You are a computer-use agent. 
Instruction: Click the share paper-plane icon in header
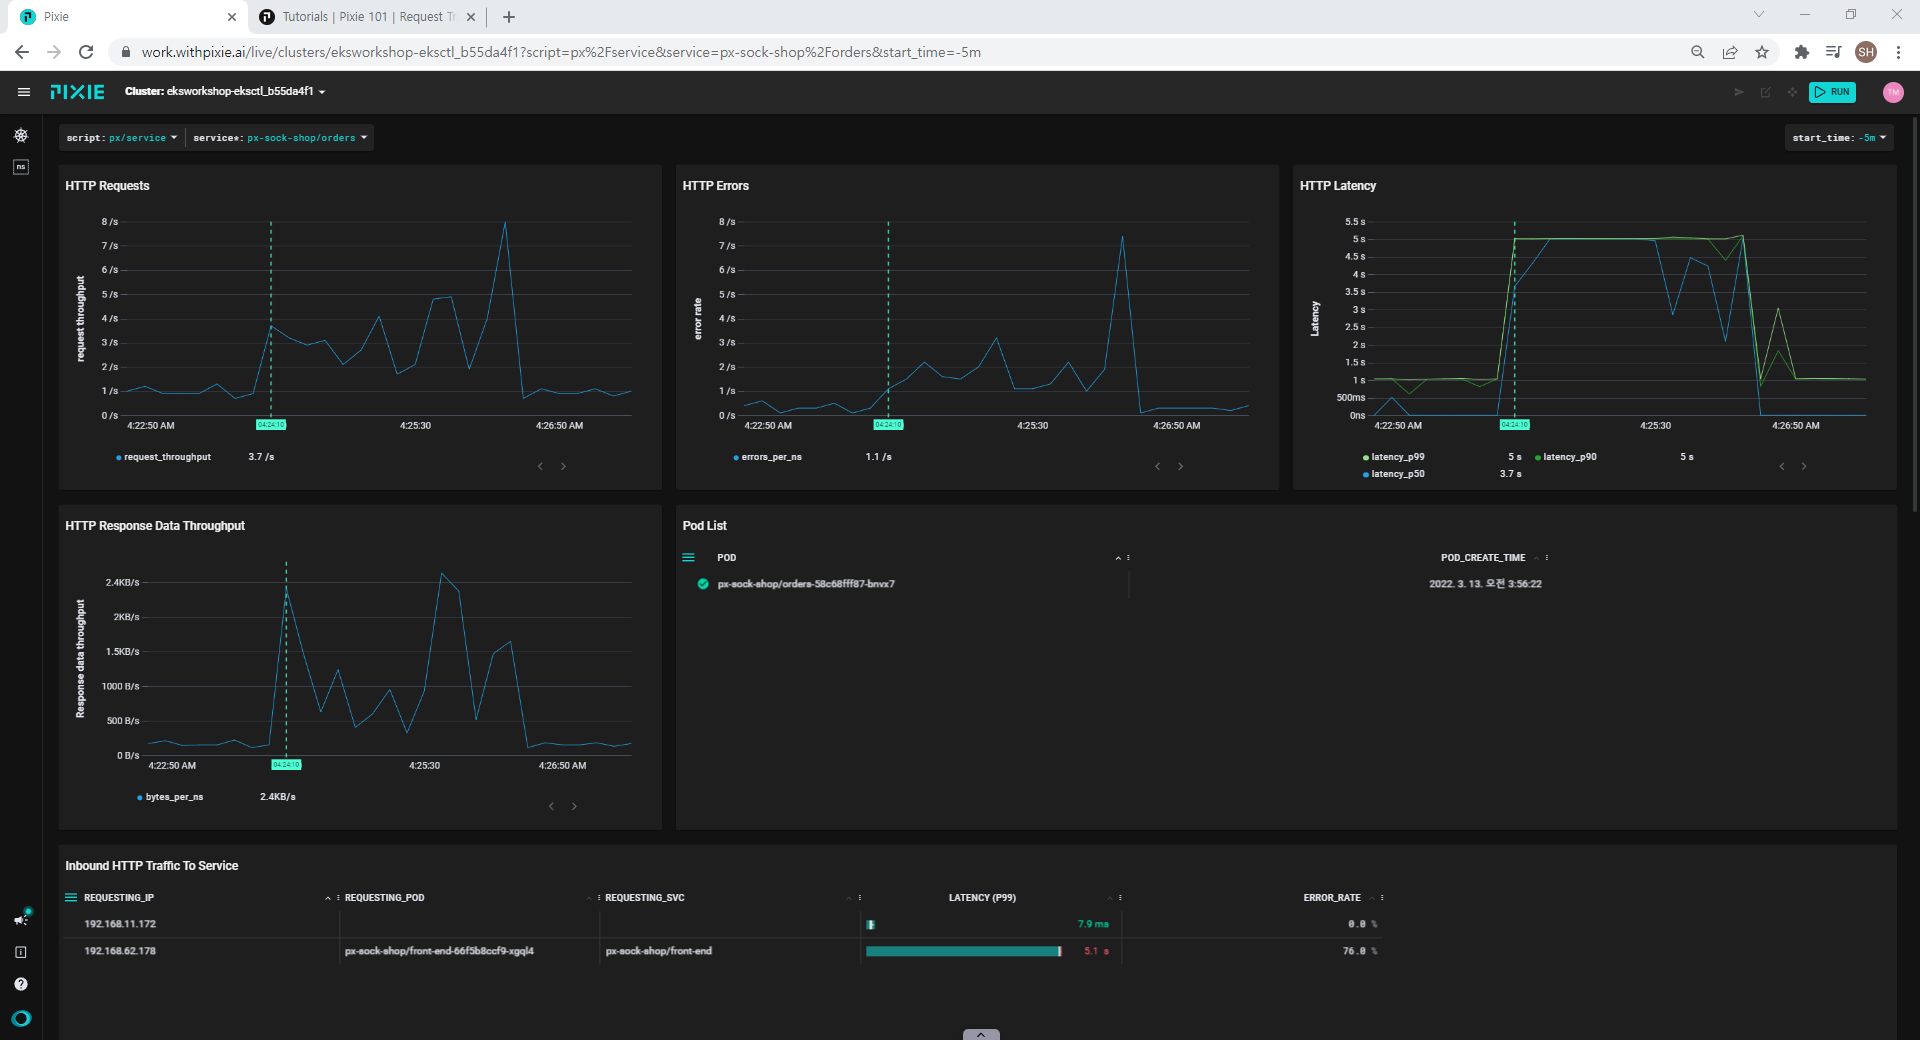click(1739, 92)
